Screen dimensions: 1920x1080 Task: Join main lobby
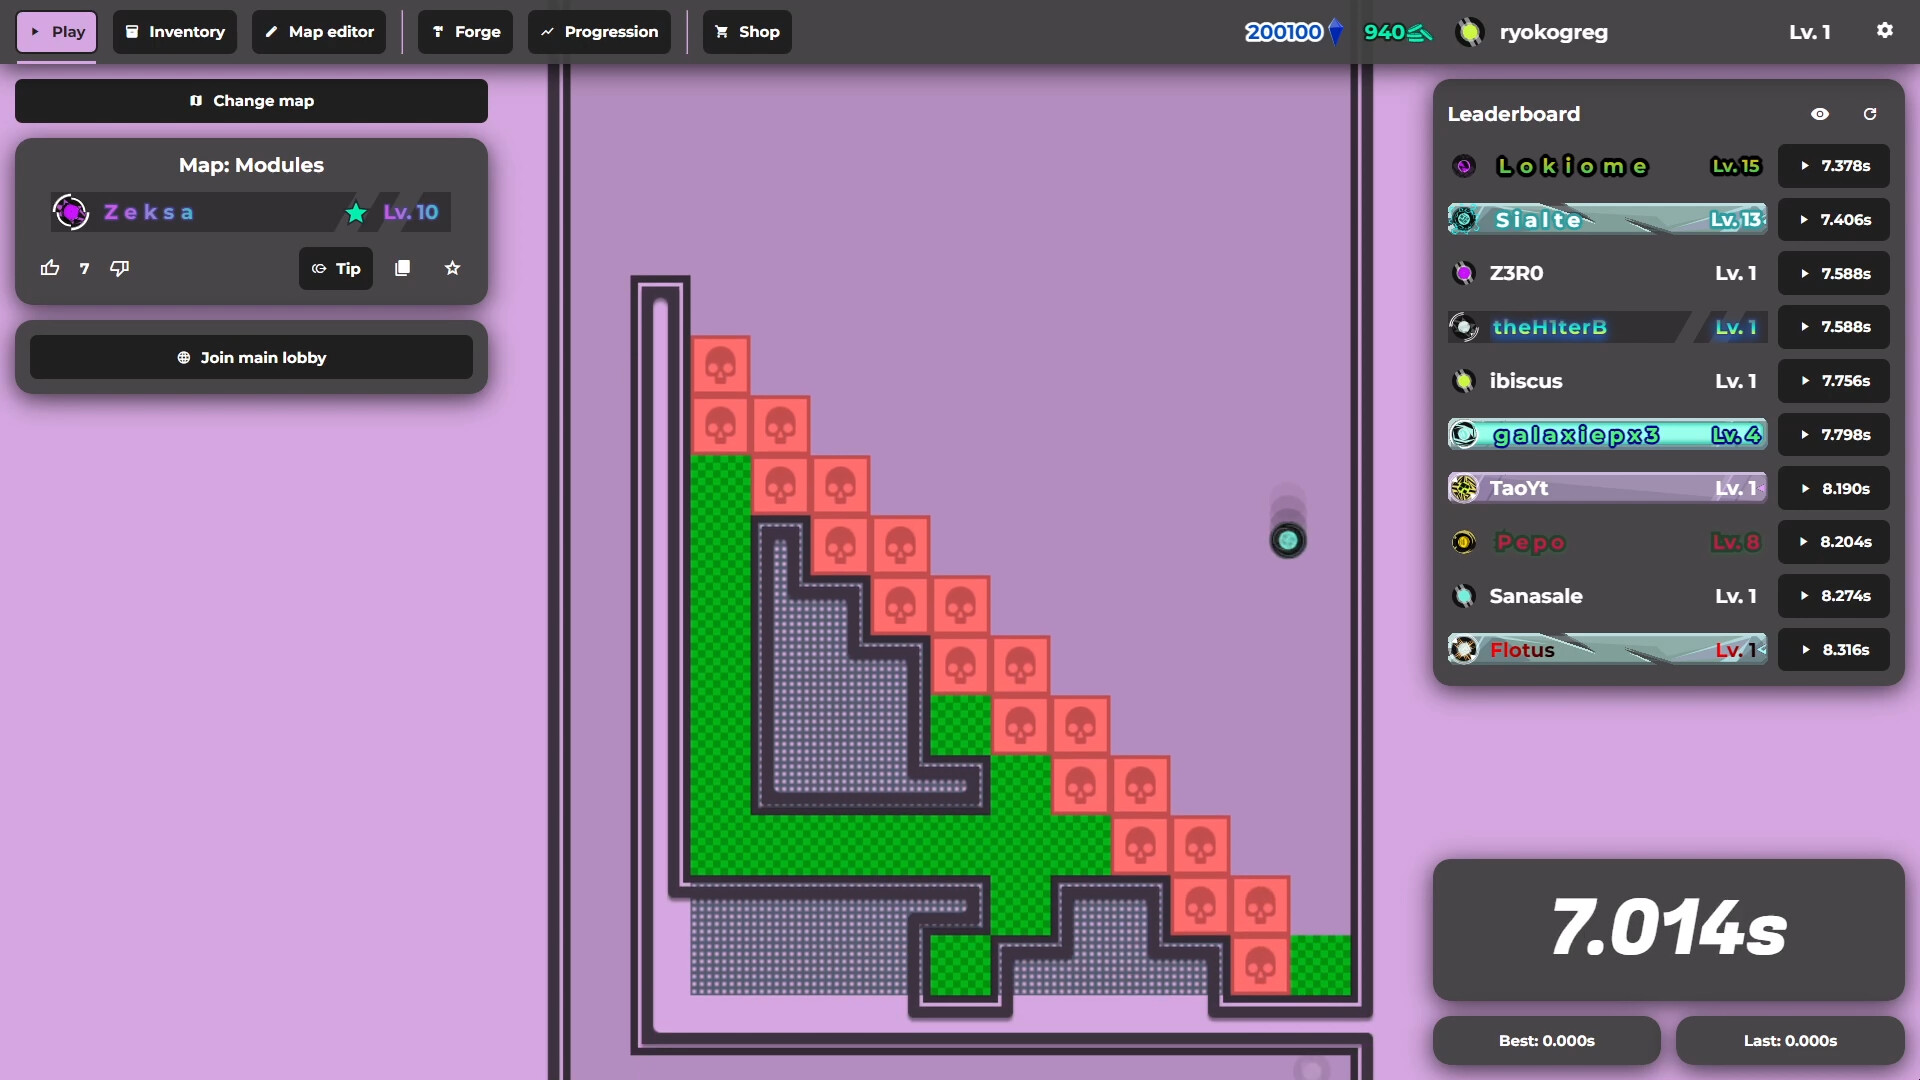pyautogui.click(x=251, y=357)
